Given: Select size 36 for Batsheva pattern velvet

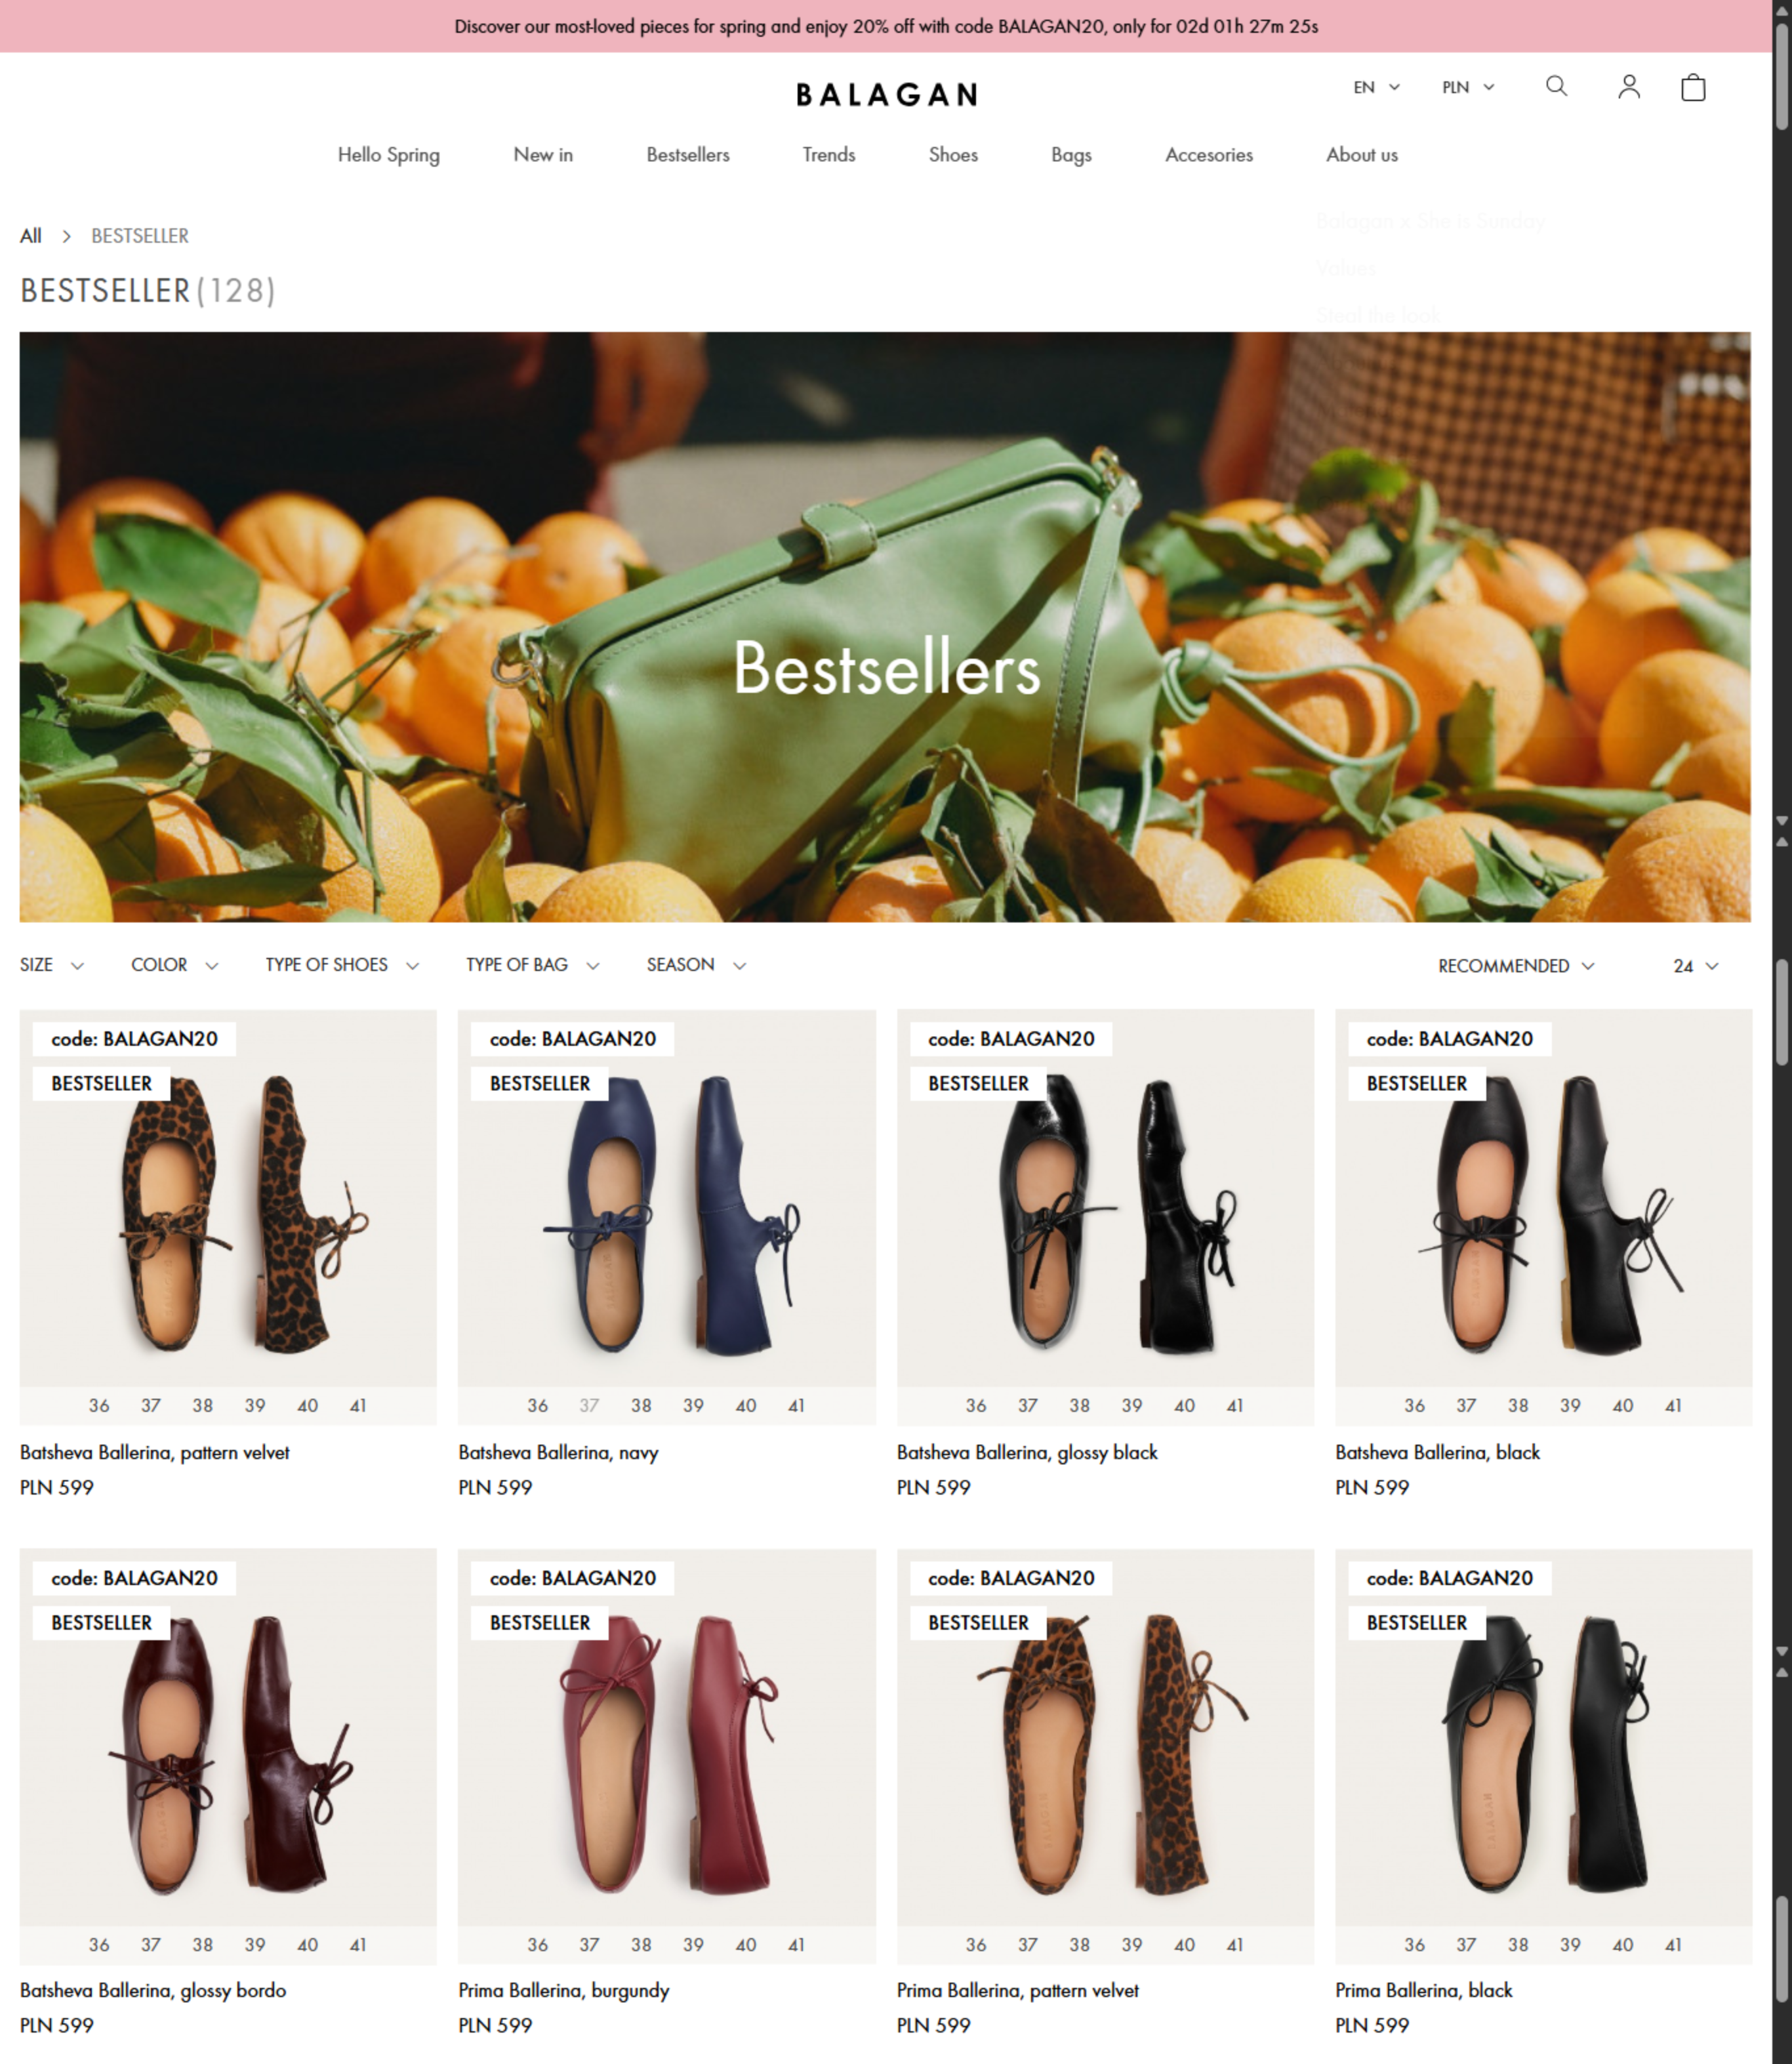Looking at the screenshot, I should coord(99,1406).
